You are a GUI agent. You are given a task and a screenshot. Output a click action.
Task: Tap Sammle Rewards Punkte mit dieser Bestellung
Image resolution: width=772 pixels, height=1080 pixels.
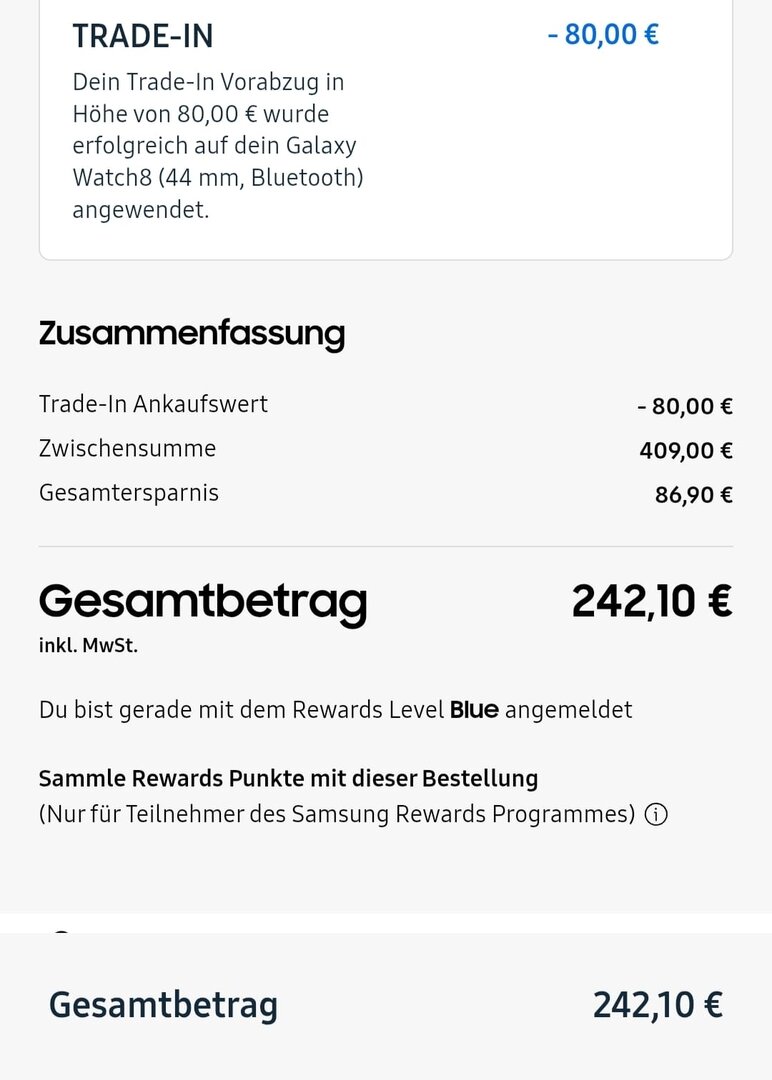pos(288,778)
